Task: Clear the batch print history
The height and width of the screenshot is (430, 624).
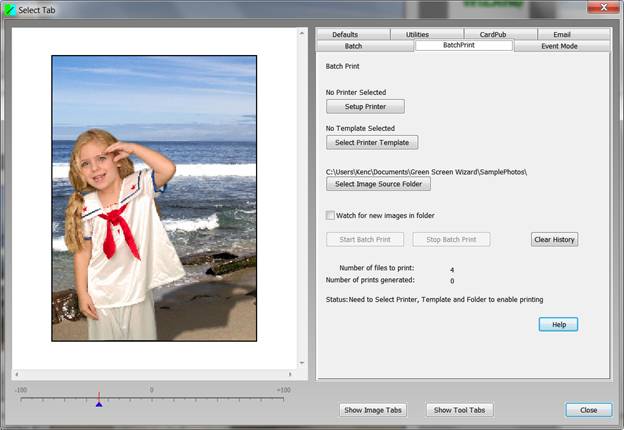Action: pos(554,239)
